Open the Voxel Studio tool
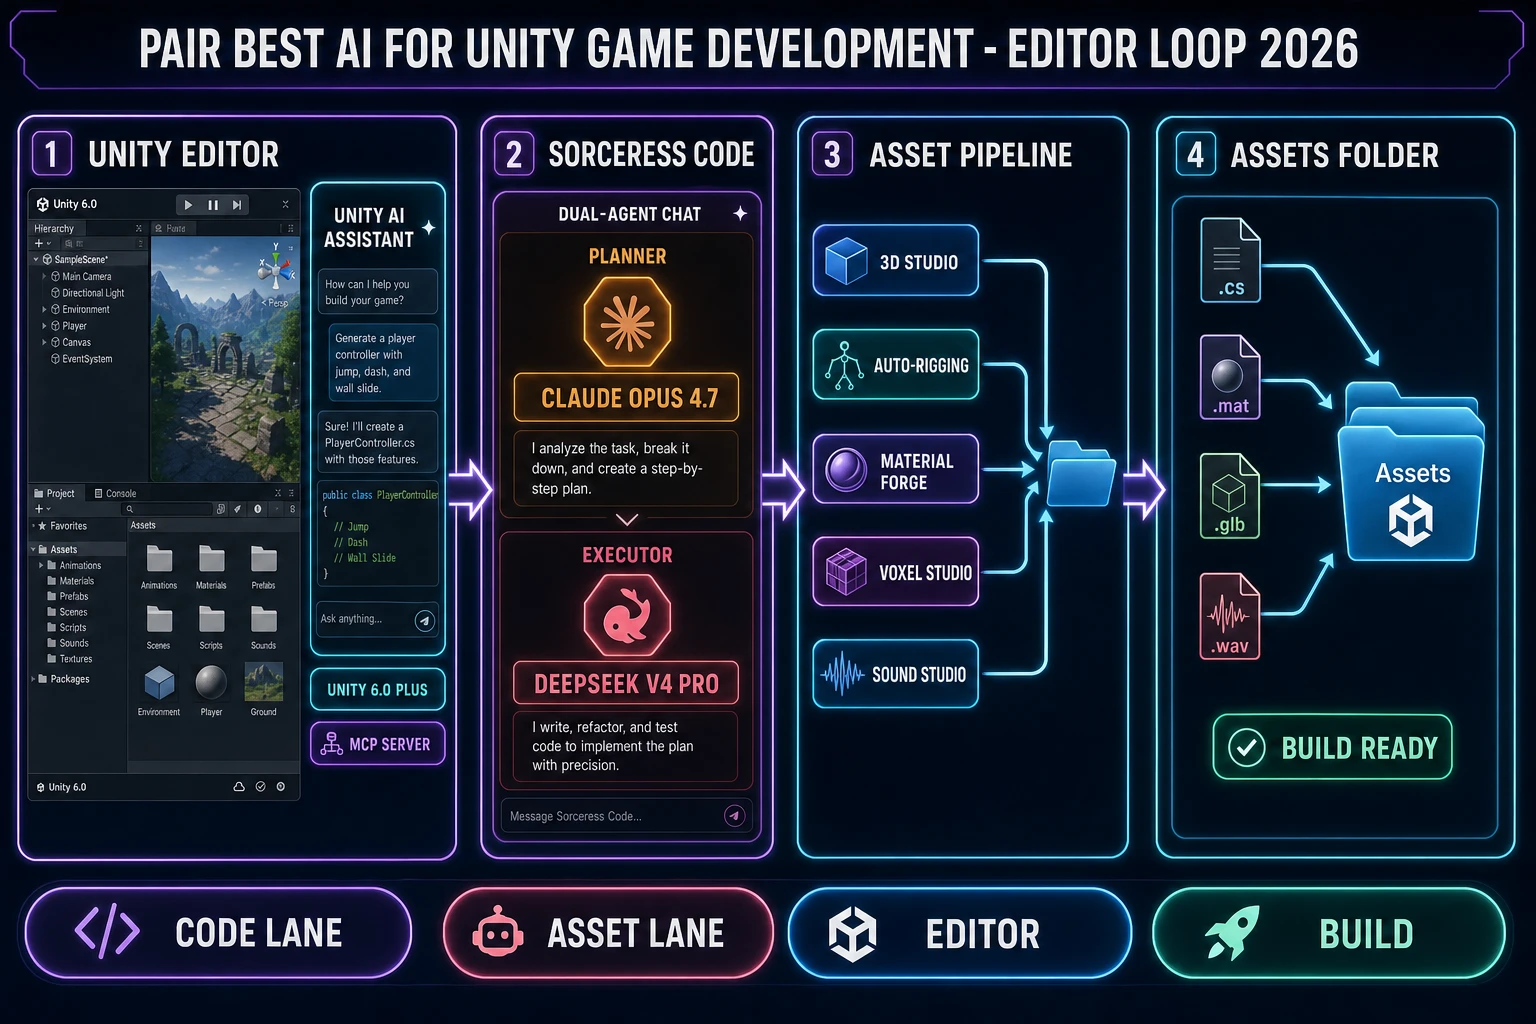This screenshot has width=1536, height=1024. 896,572
